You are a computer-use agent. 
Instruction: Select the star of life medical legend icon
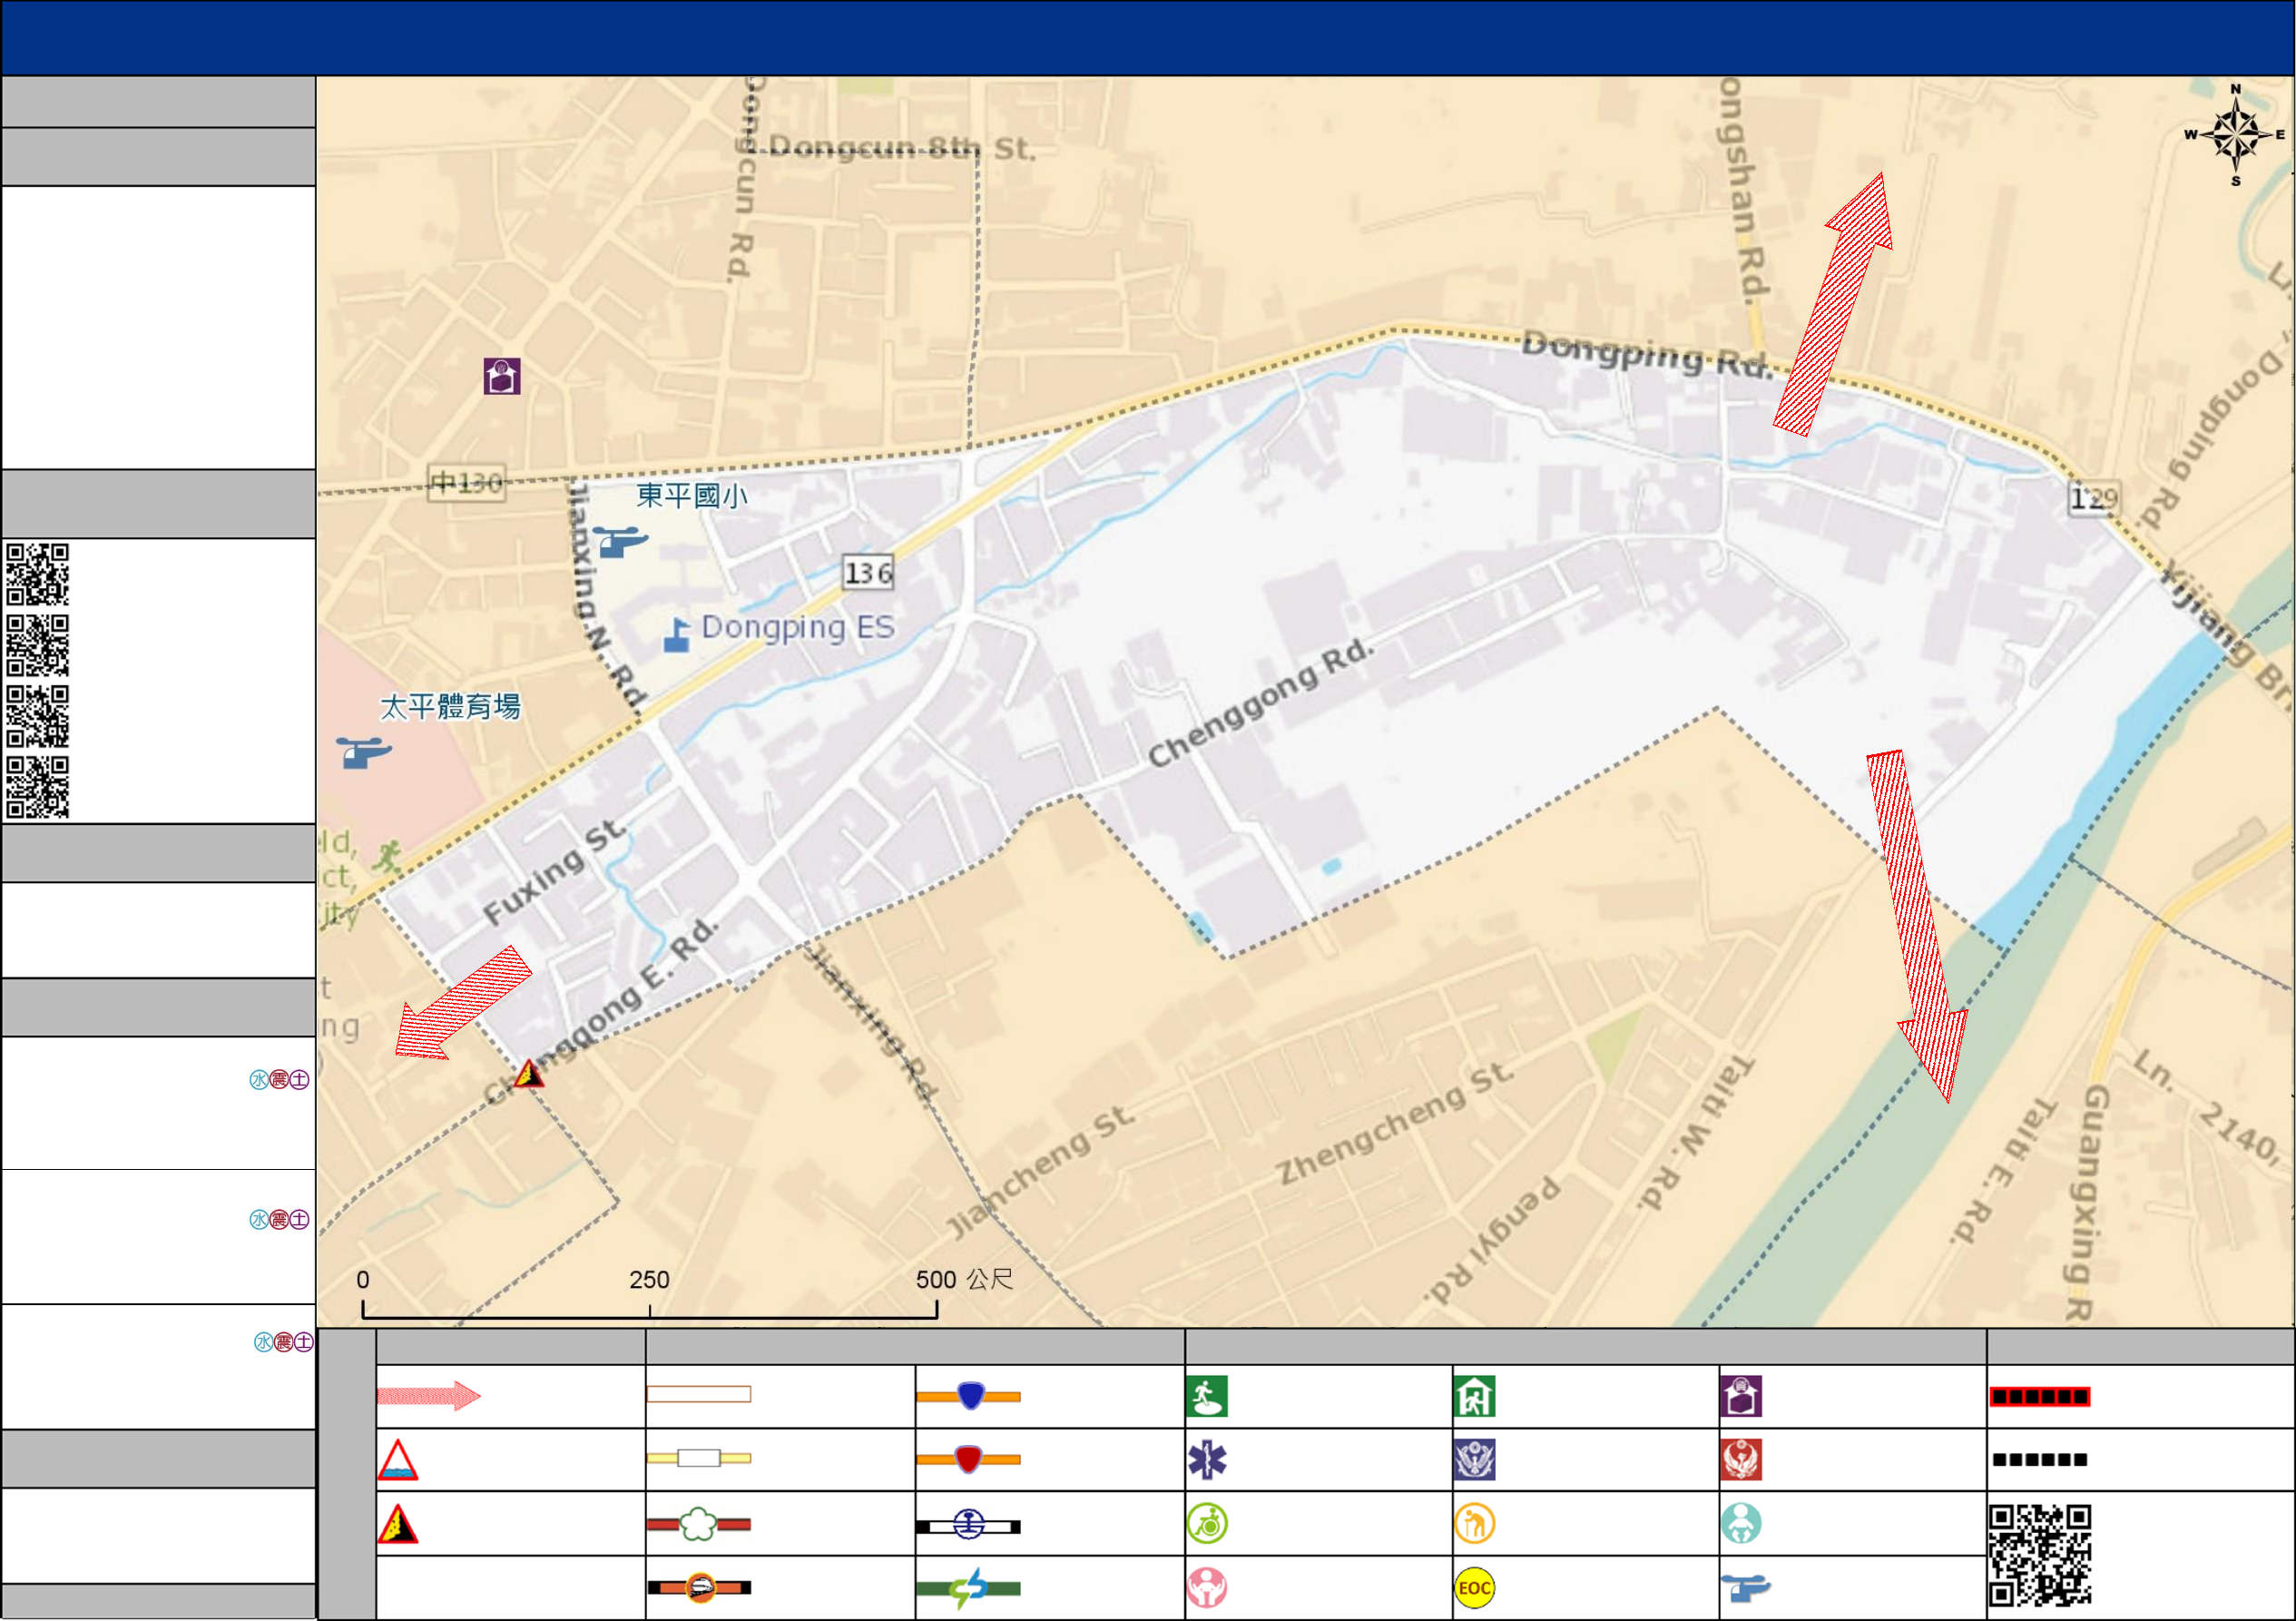1207,1460
